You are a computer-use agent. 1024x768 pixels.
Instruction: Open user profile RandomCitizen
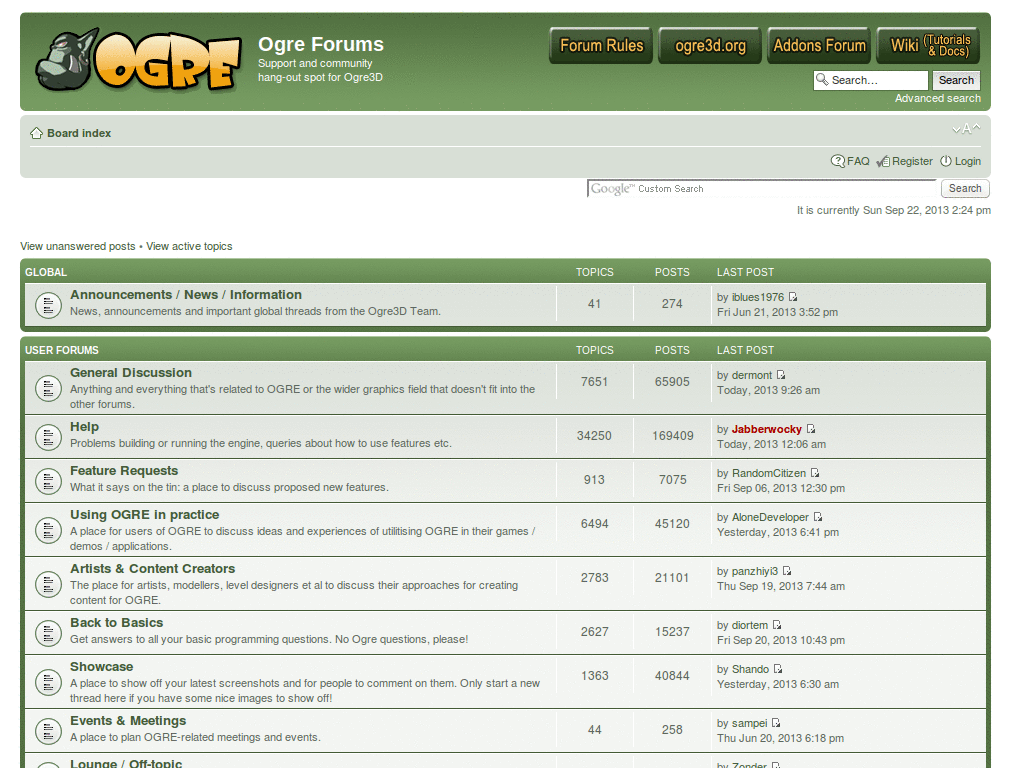[x=769, y=473]
